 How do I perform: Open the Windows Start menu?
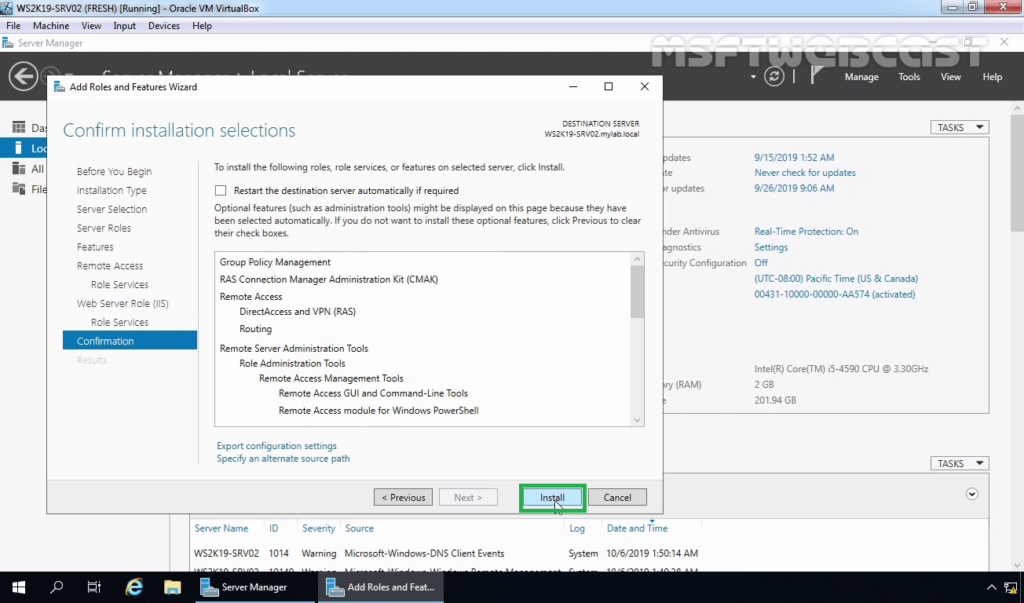tap(19, 587)
